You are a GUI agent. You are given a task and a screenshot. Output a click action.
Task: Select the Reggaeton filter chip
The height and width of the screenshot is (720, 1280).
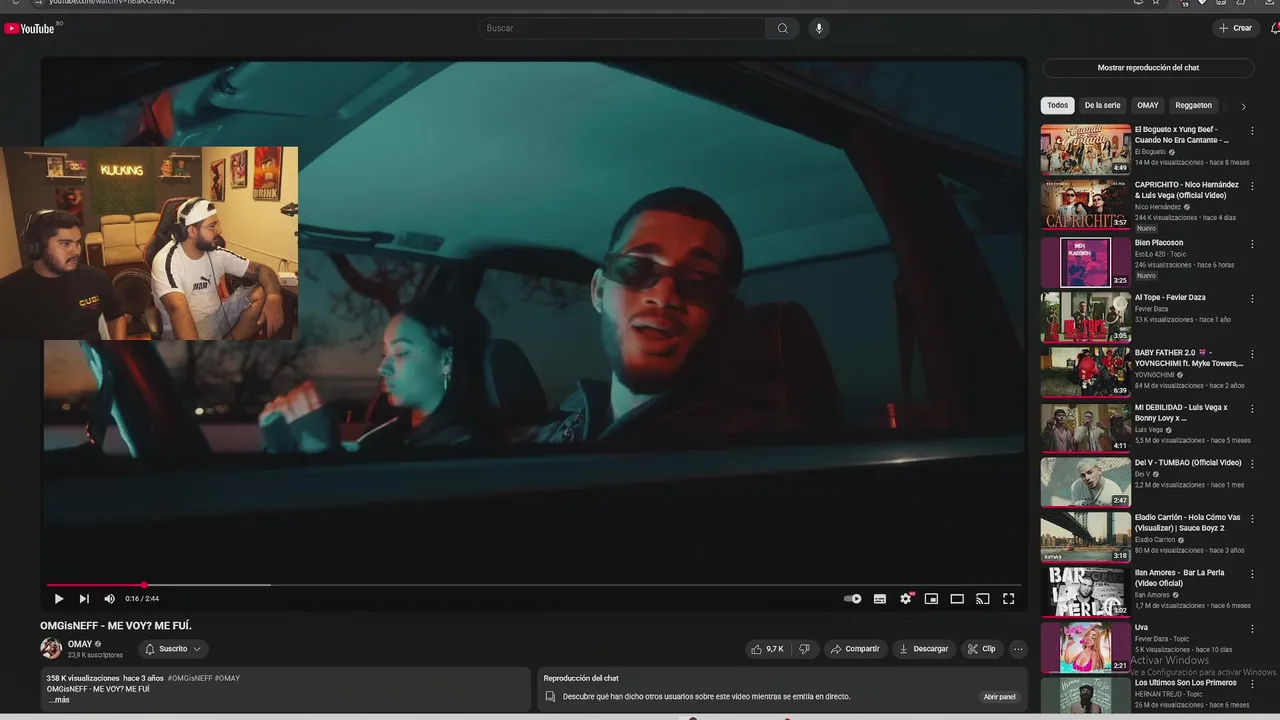[1193, 105]
